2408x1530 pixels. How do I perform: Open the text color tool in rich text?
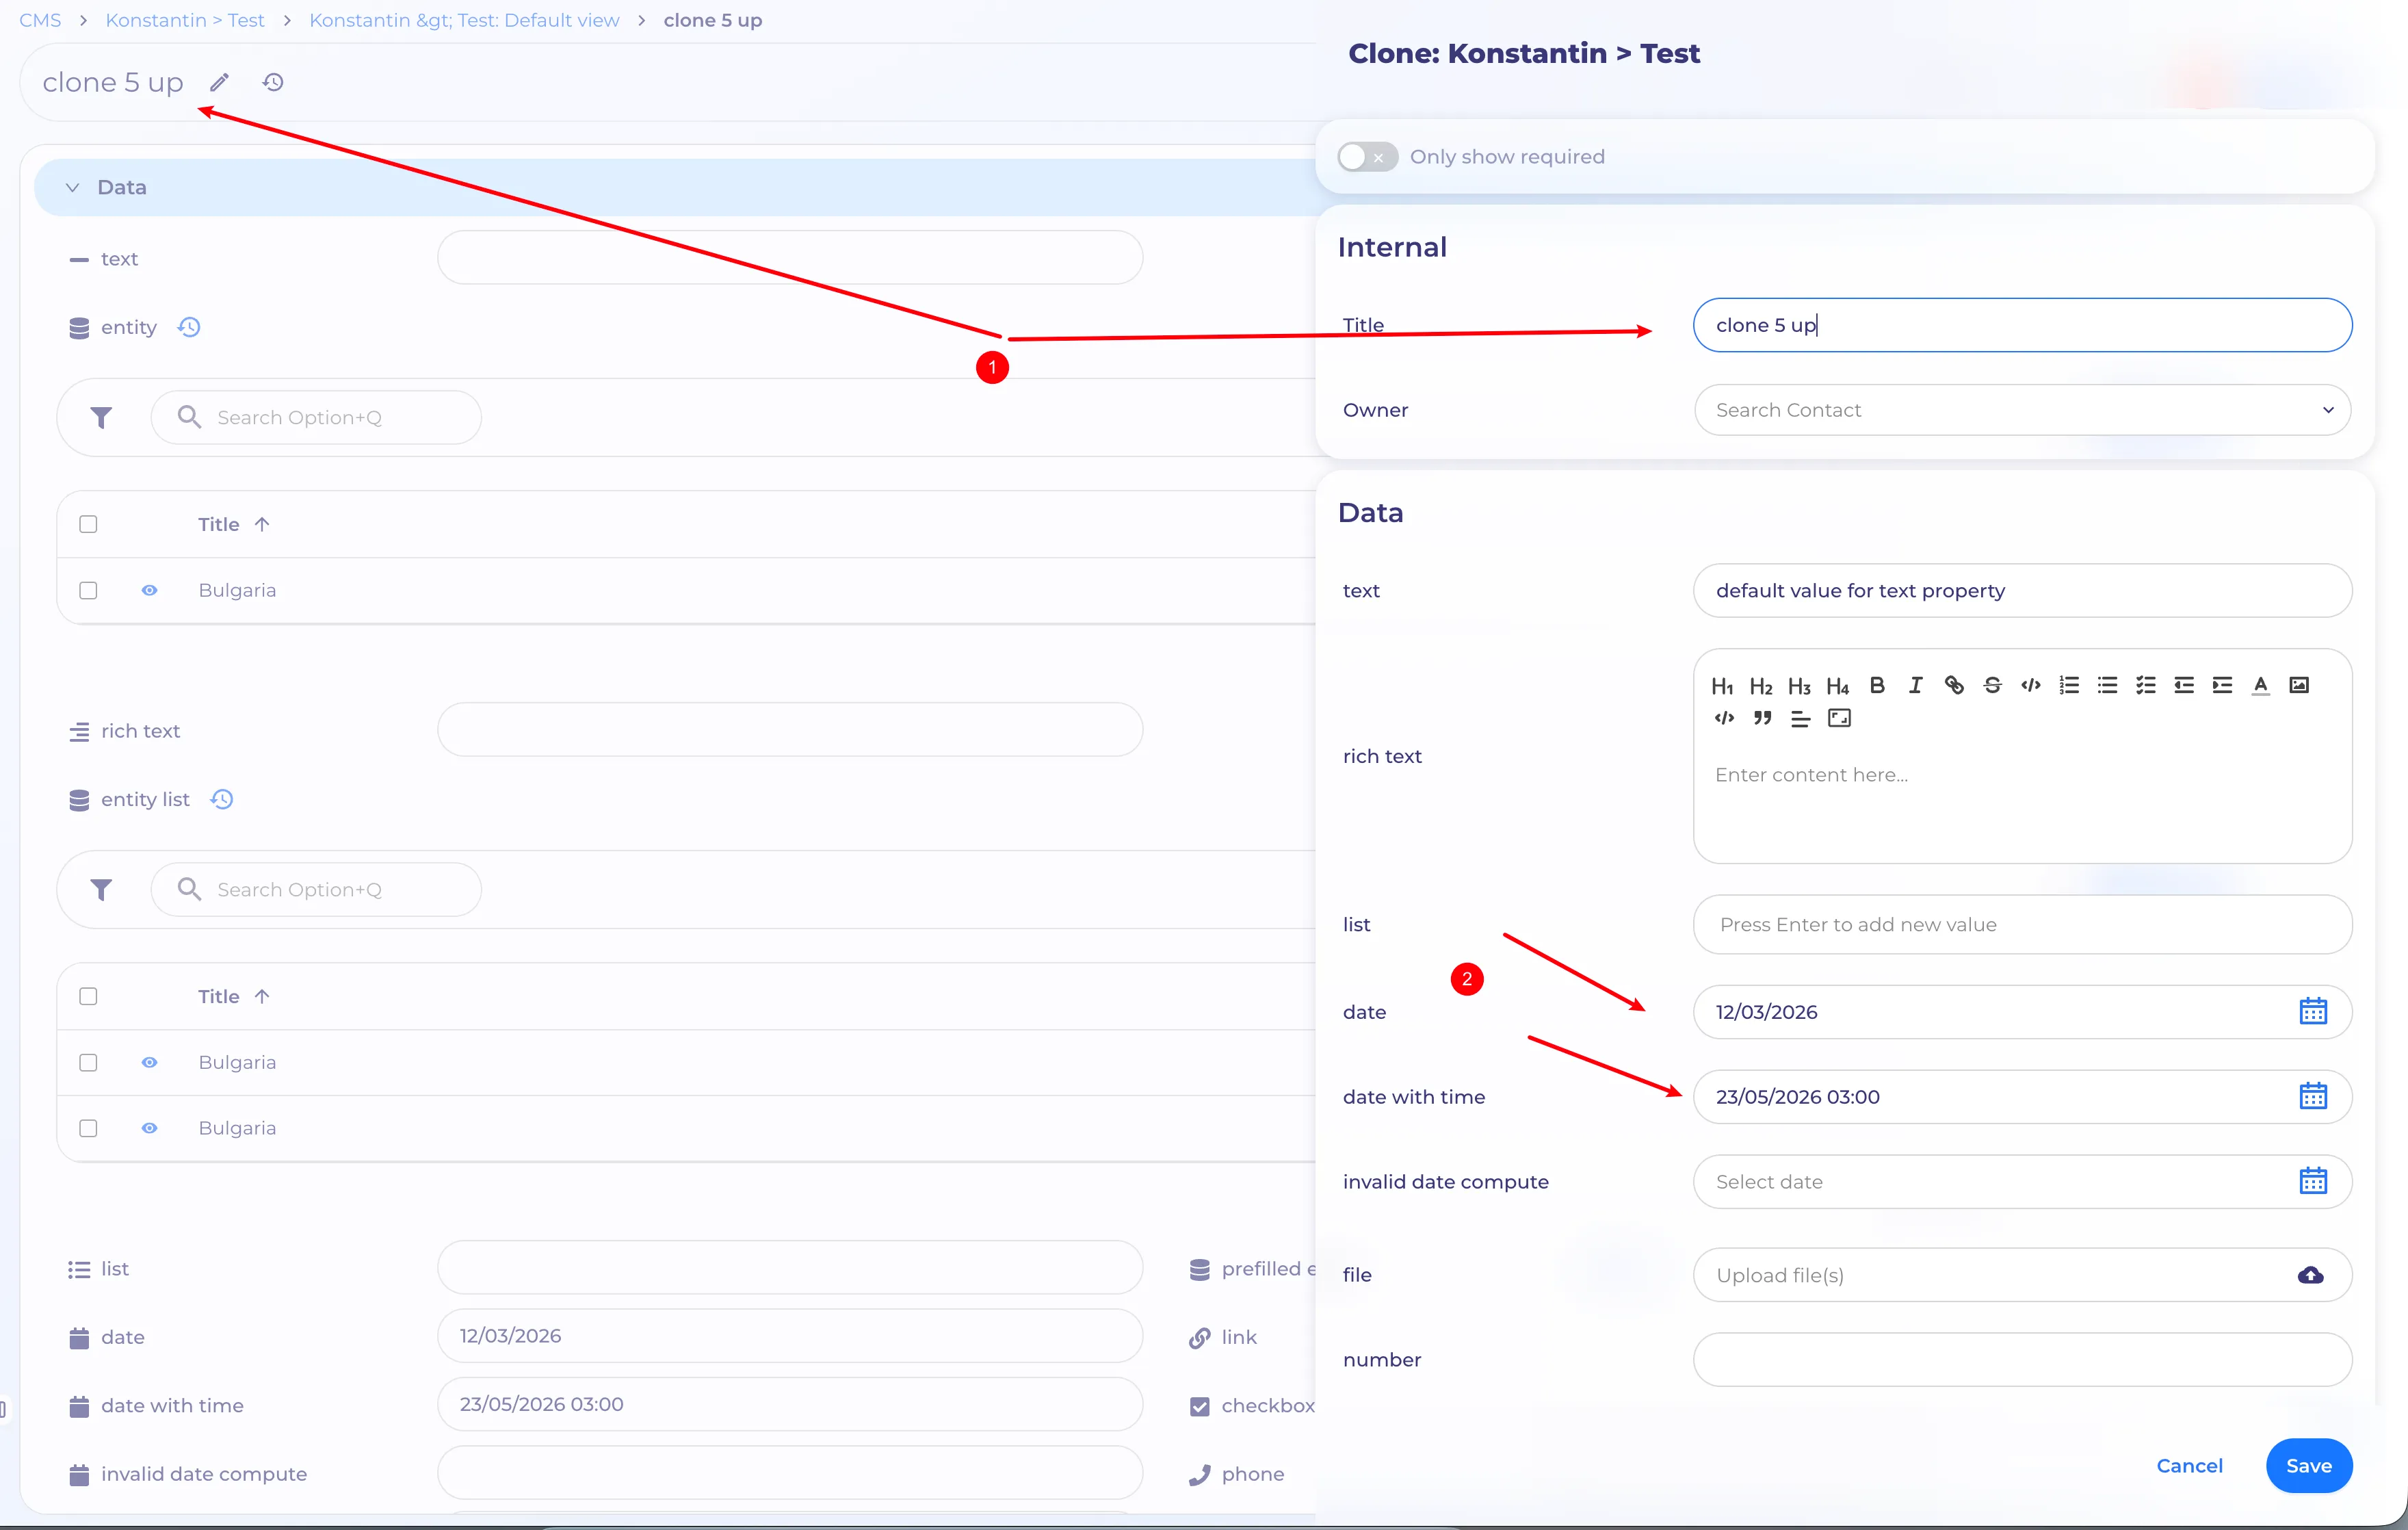[x=2261, y=685]
